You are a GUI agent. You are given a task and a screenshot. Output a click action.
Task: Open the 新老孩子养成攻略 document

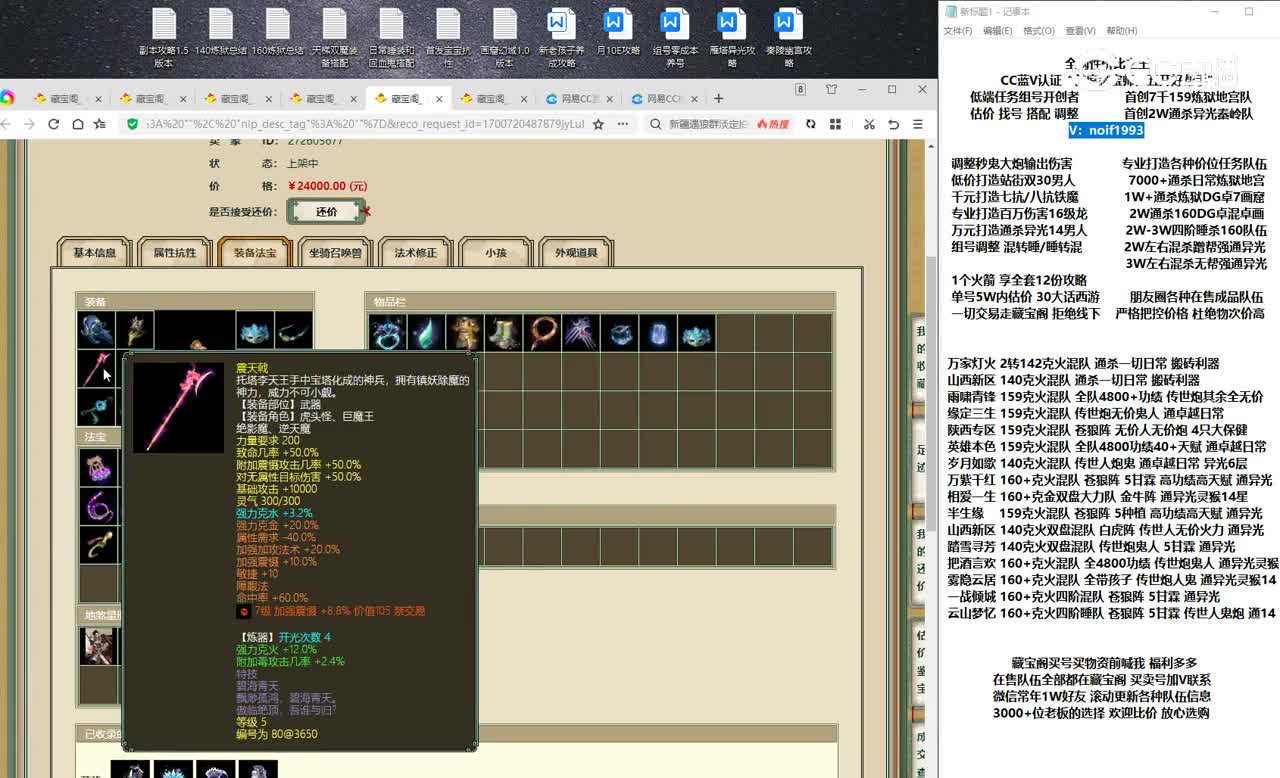[x=560, y=38]
